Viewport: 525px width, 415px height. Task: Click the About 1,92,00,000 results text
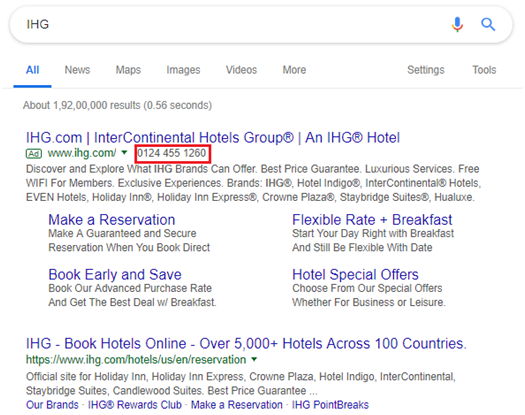(x=118, y=106)
